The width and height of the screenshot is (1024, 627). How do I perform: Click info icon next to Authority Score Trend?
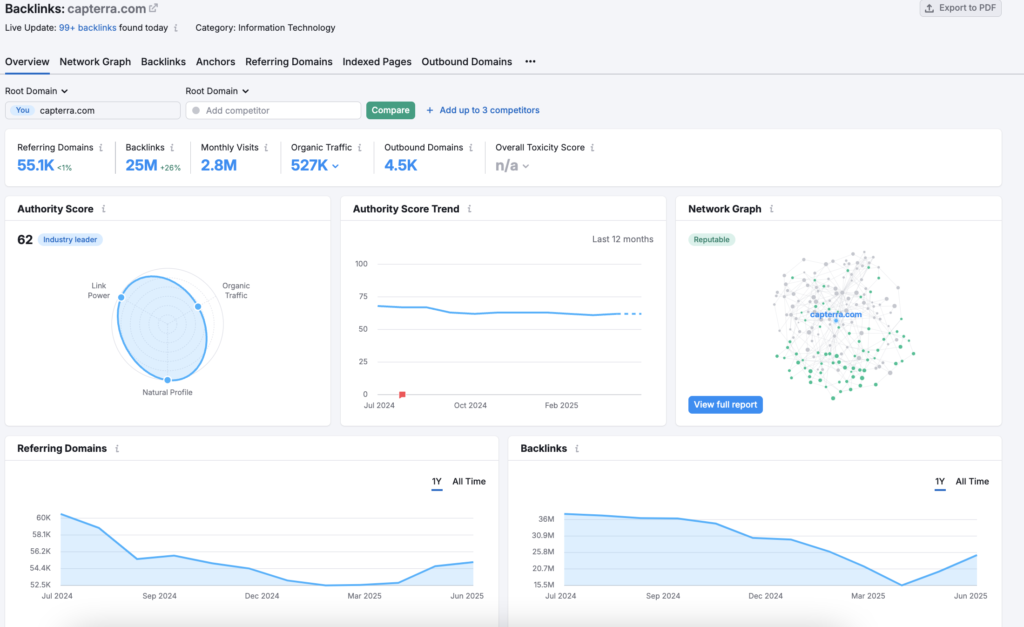tap(469, 209)
